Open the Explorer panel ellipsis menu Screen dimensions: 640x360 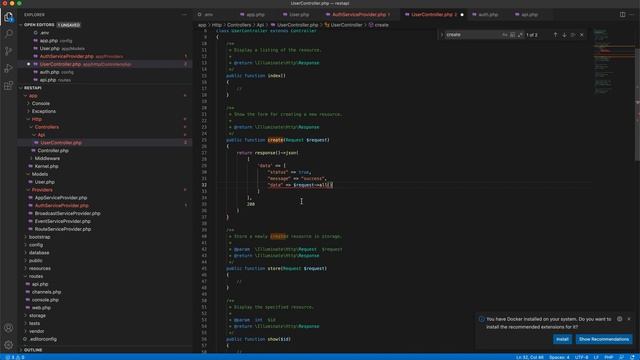pos(184,14)
